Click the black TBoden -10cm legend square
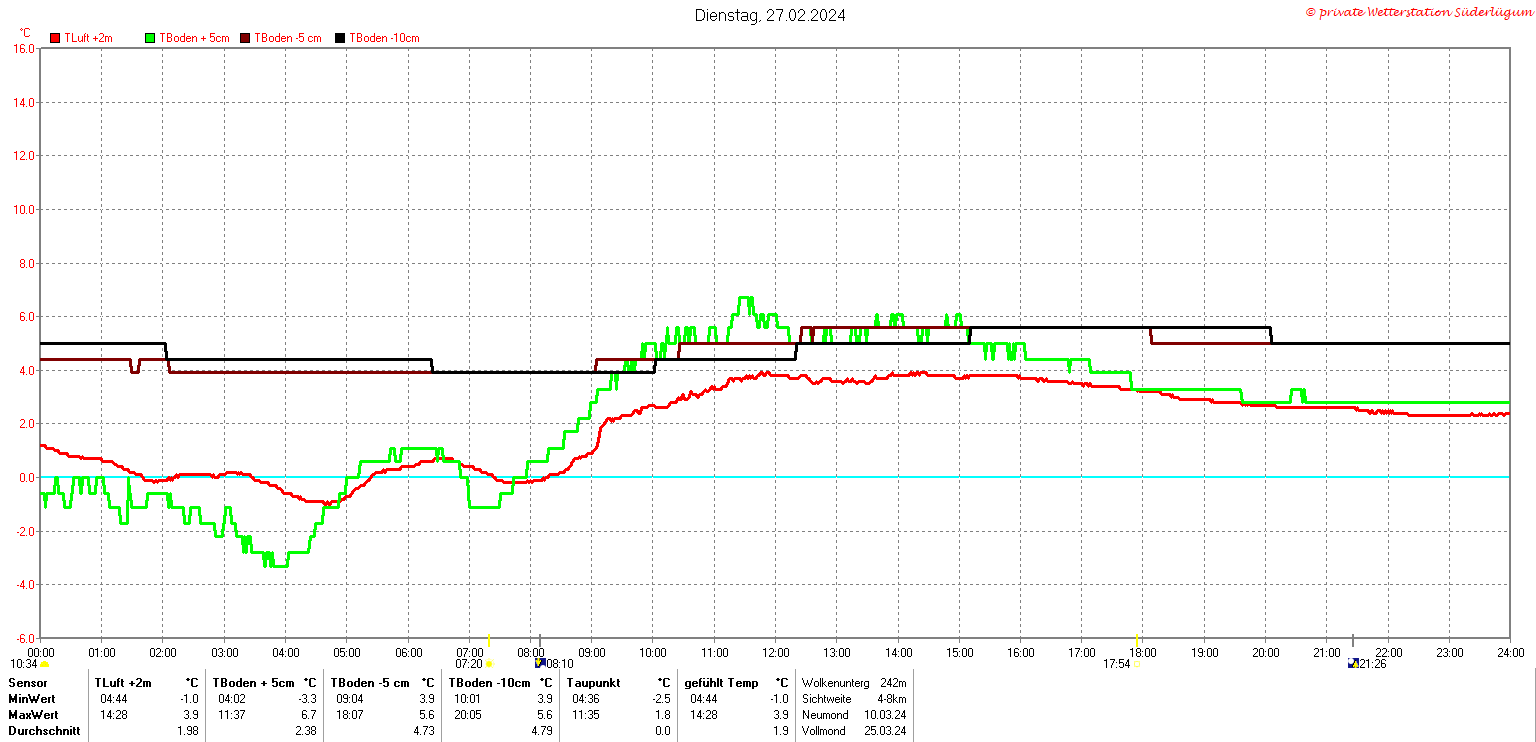Viewport: 1536px width, 742px height. [340, 38]
